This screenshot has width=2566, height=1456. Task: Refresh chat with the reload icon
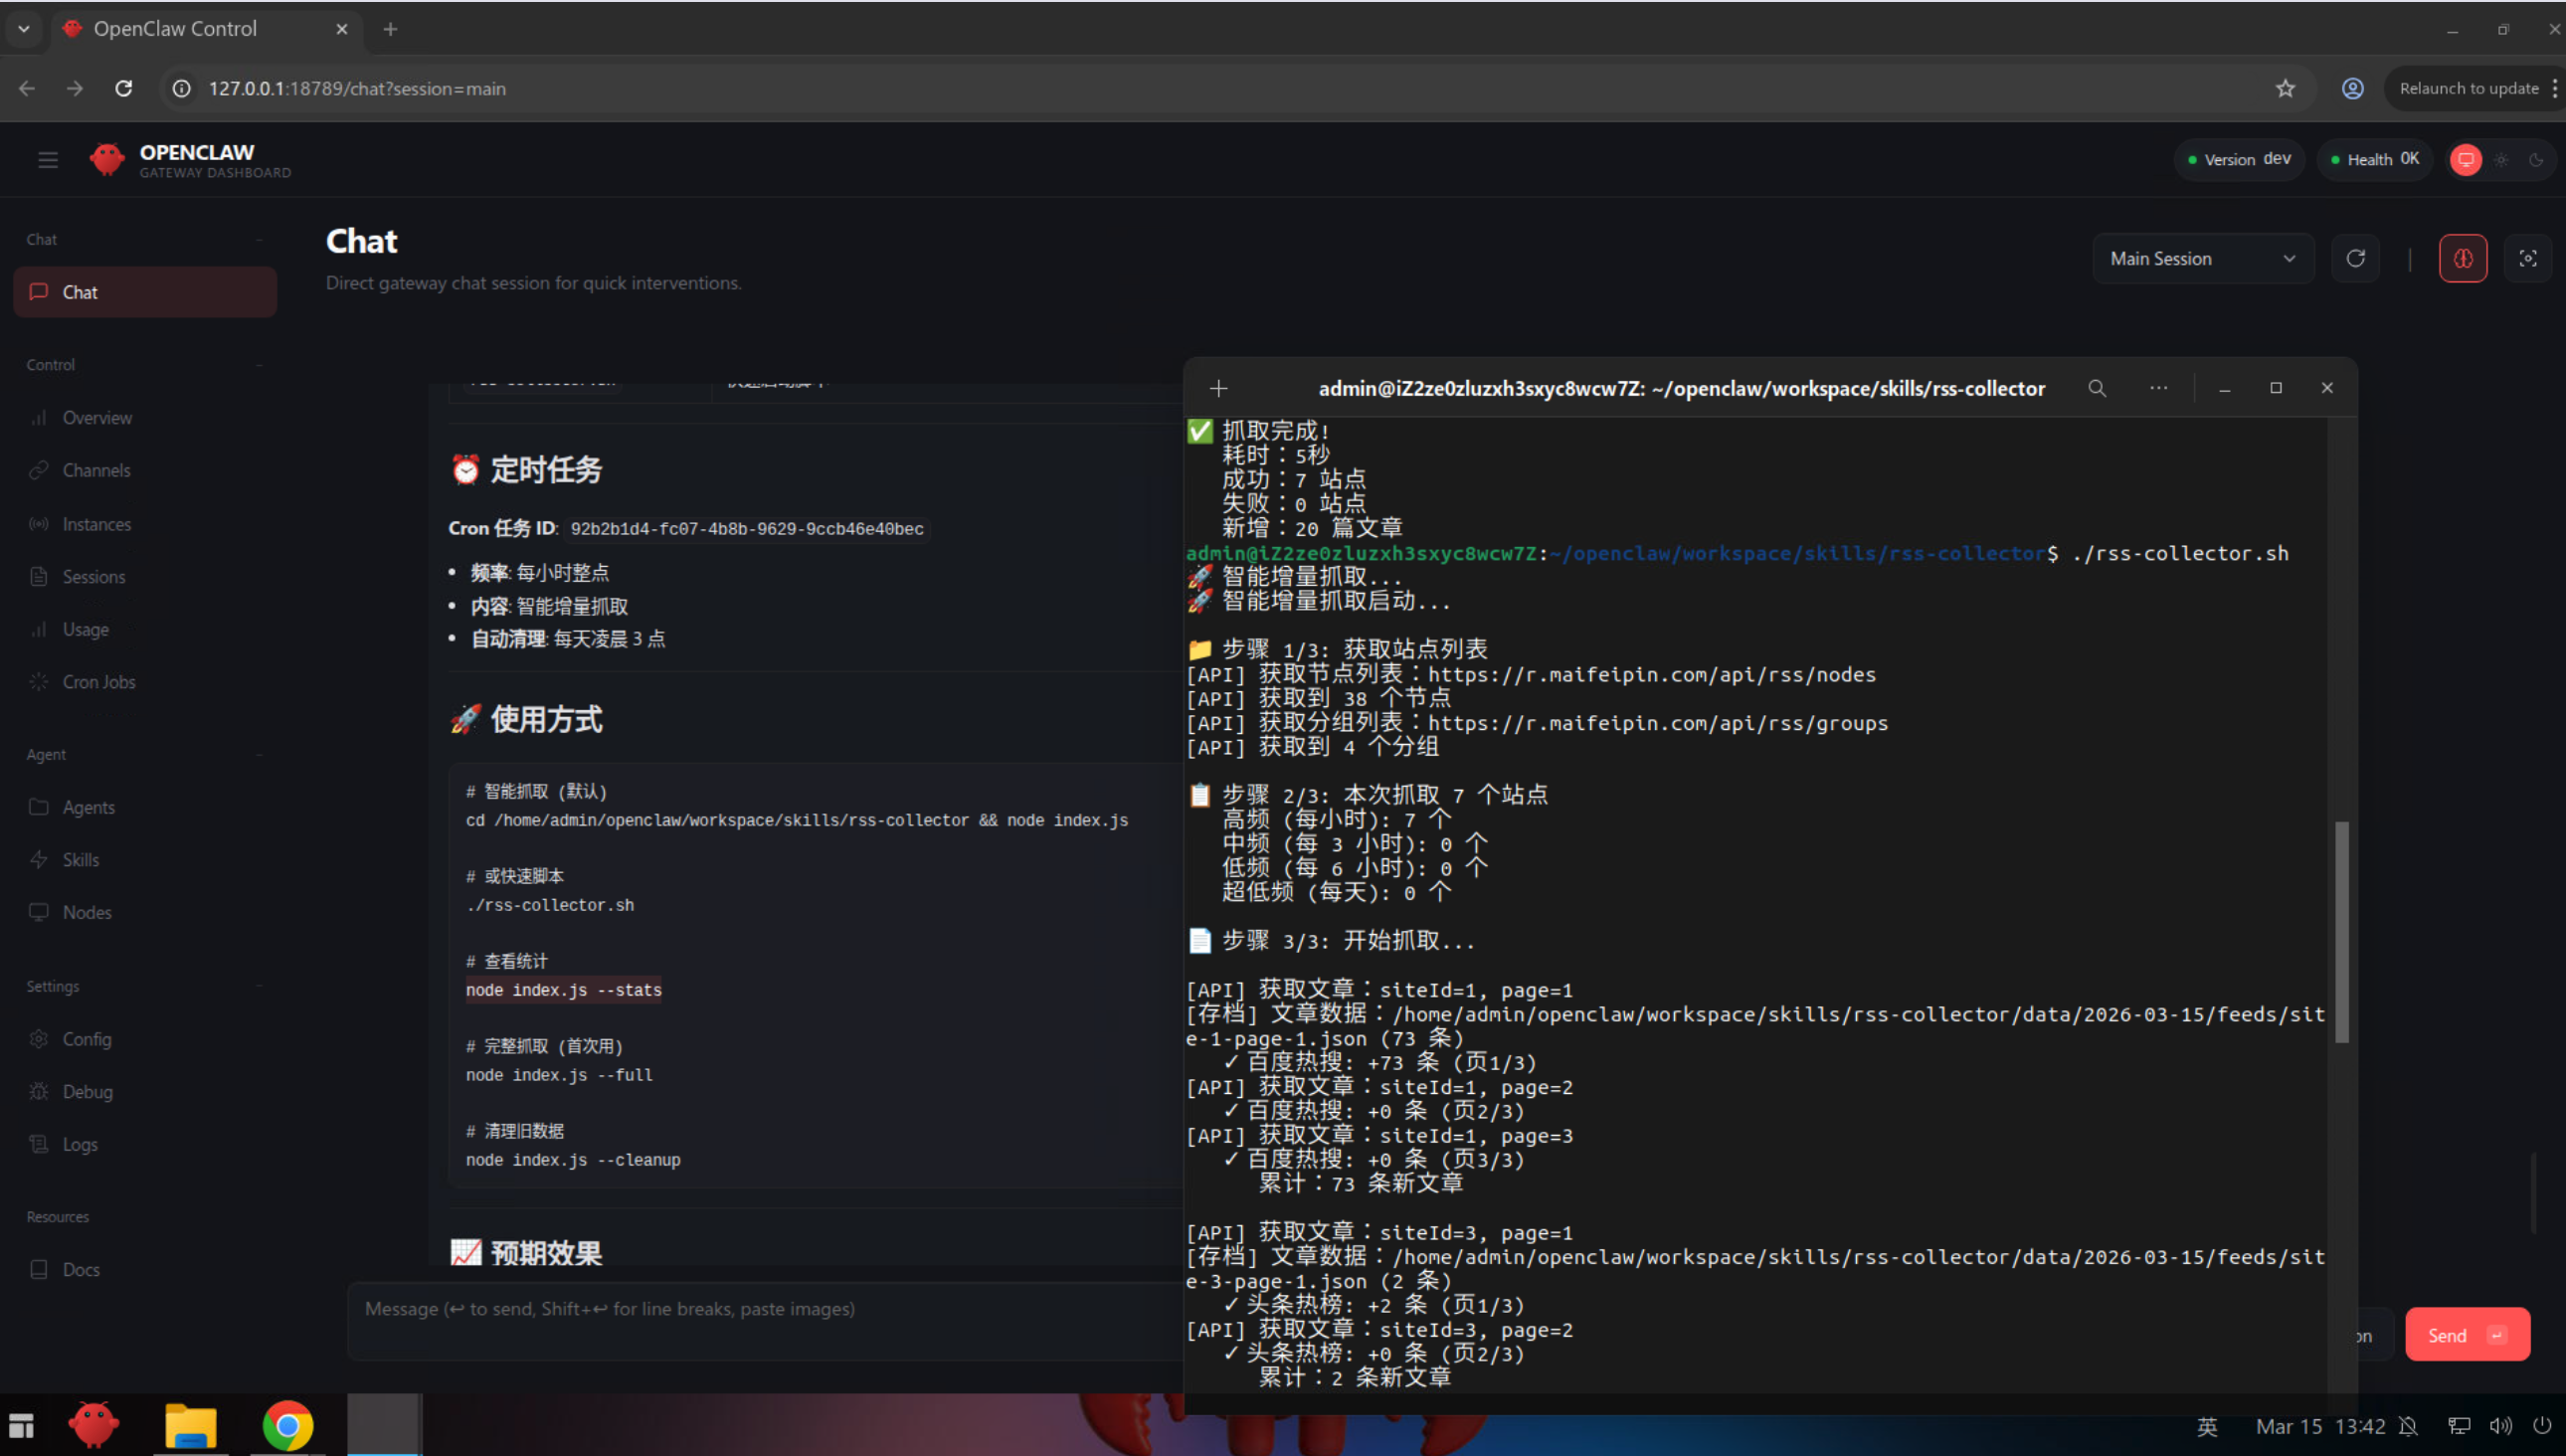pos(2355,259)
